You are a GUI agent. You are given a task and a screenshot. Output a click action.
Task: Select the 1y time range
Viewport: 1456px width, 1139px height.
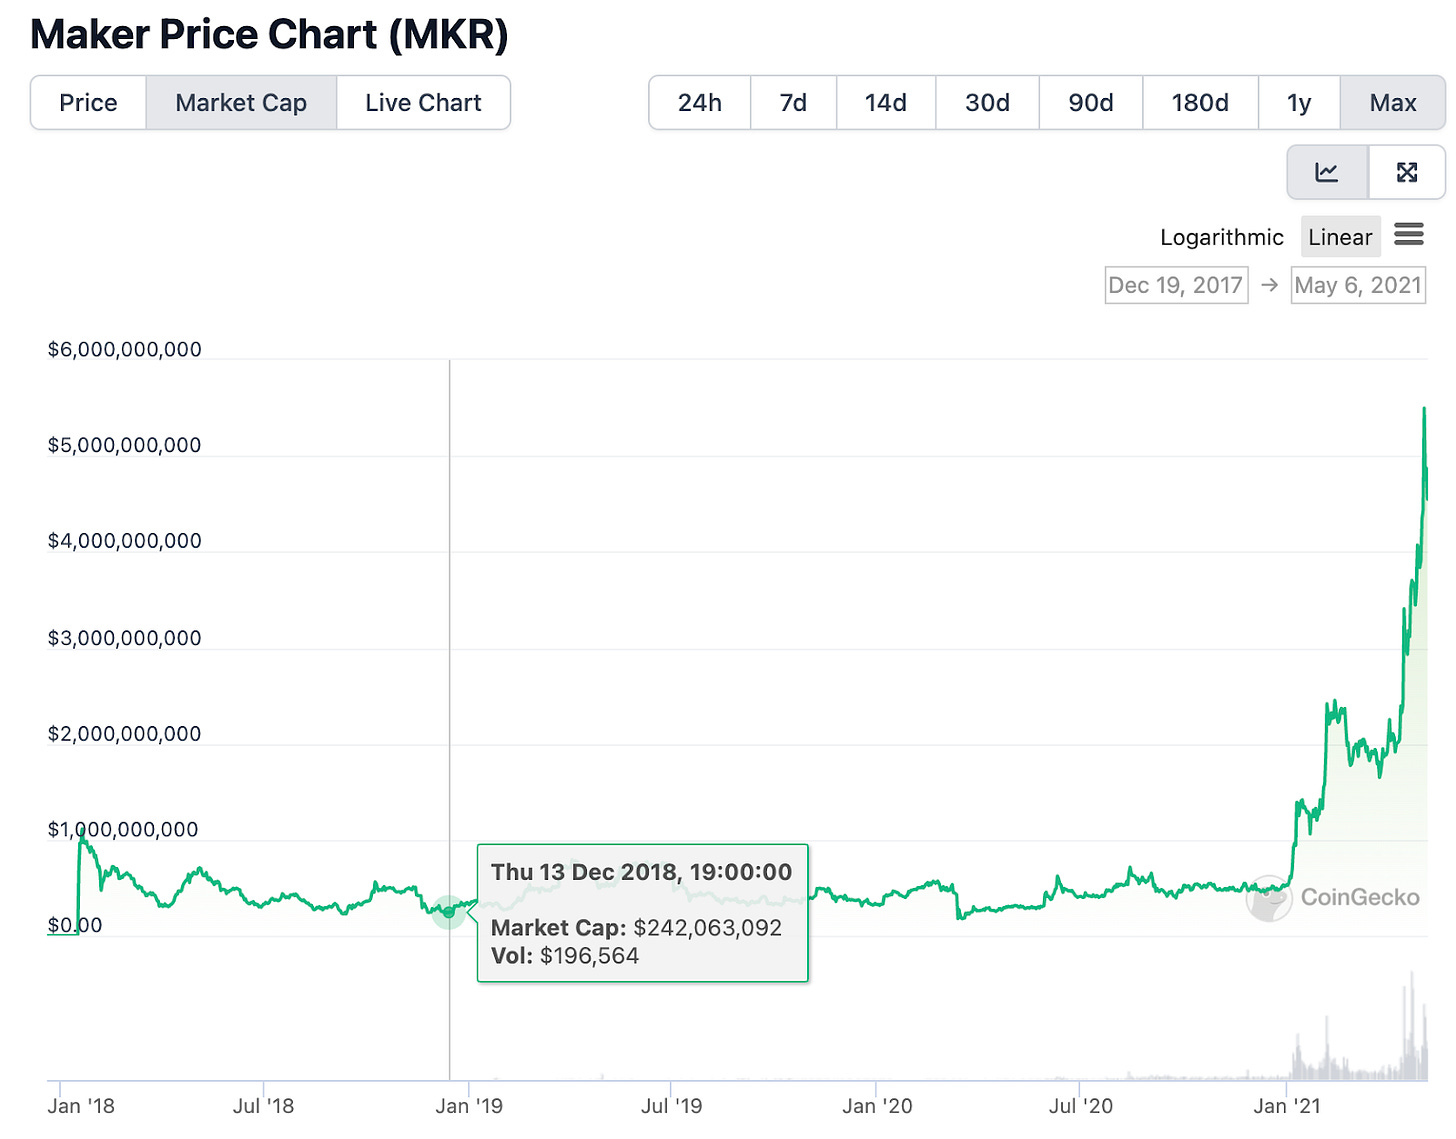(x=1299, y=103)
